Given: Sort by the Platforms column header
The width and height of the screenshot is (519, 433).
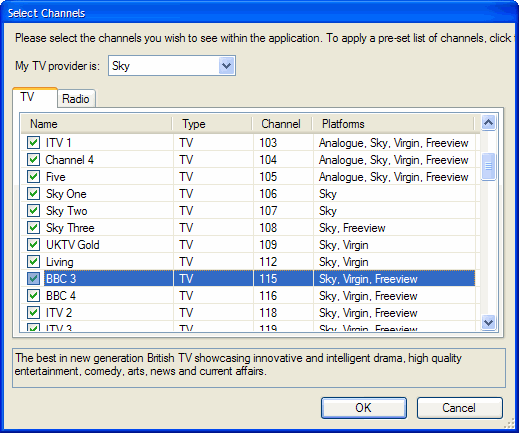Looking at the screenshot, I should tap(393, 124).
